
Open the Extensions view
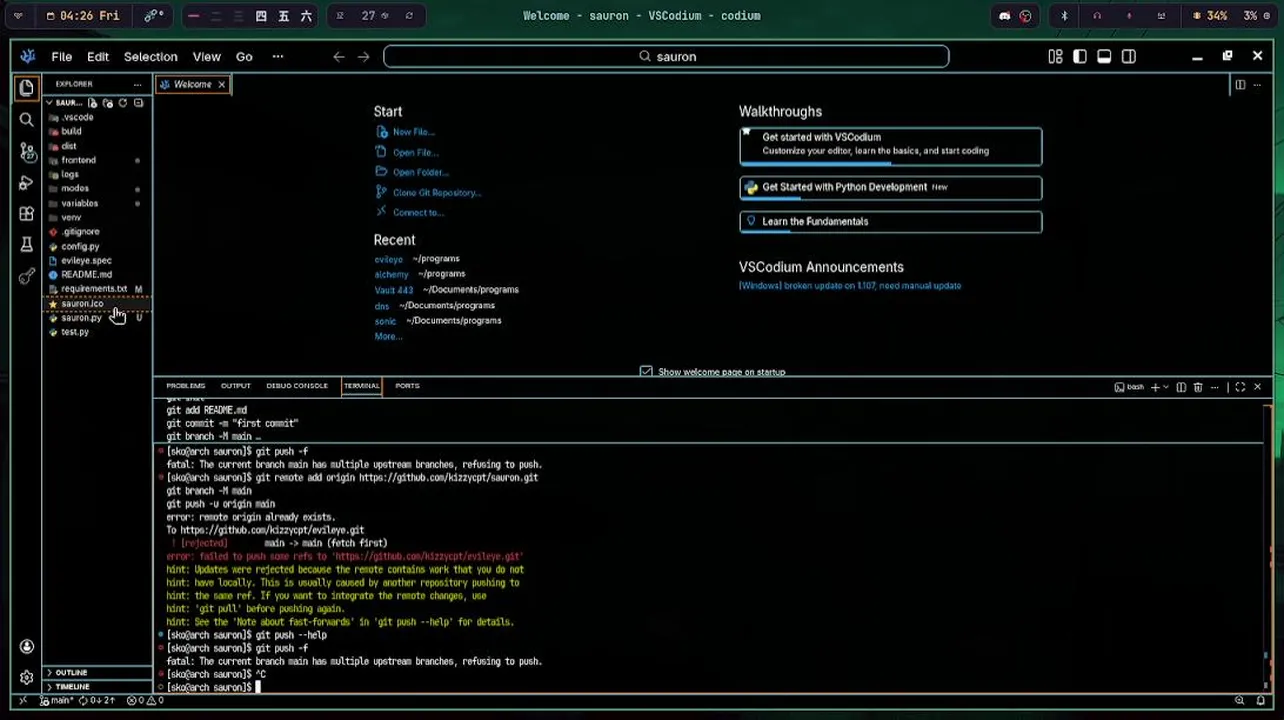(x=26, y=214)
